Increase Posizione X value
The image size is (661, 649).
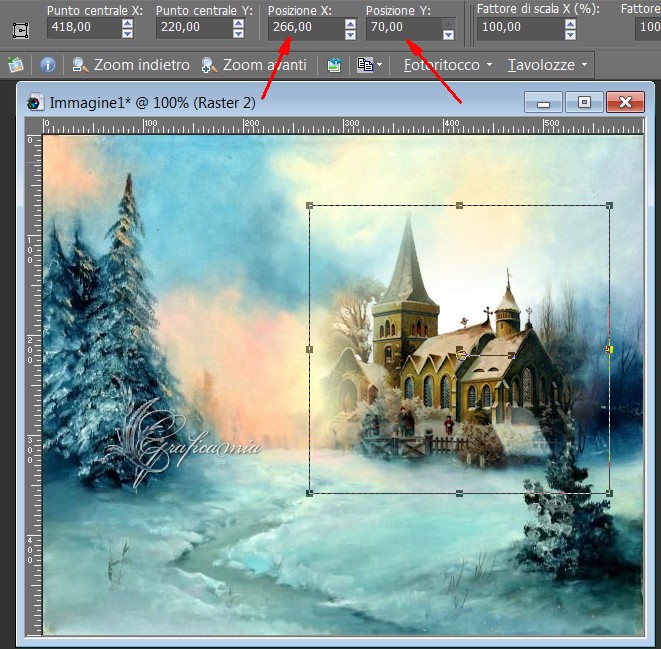(350, 24)
